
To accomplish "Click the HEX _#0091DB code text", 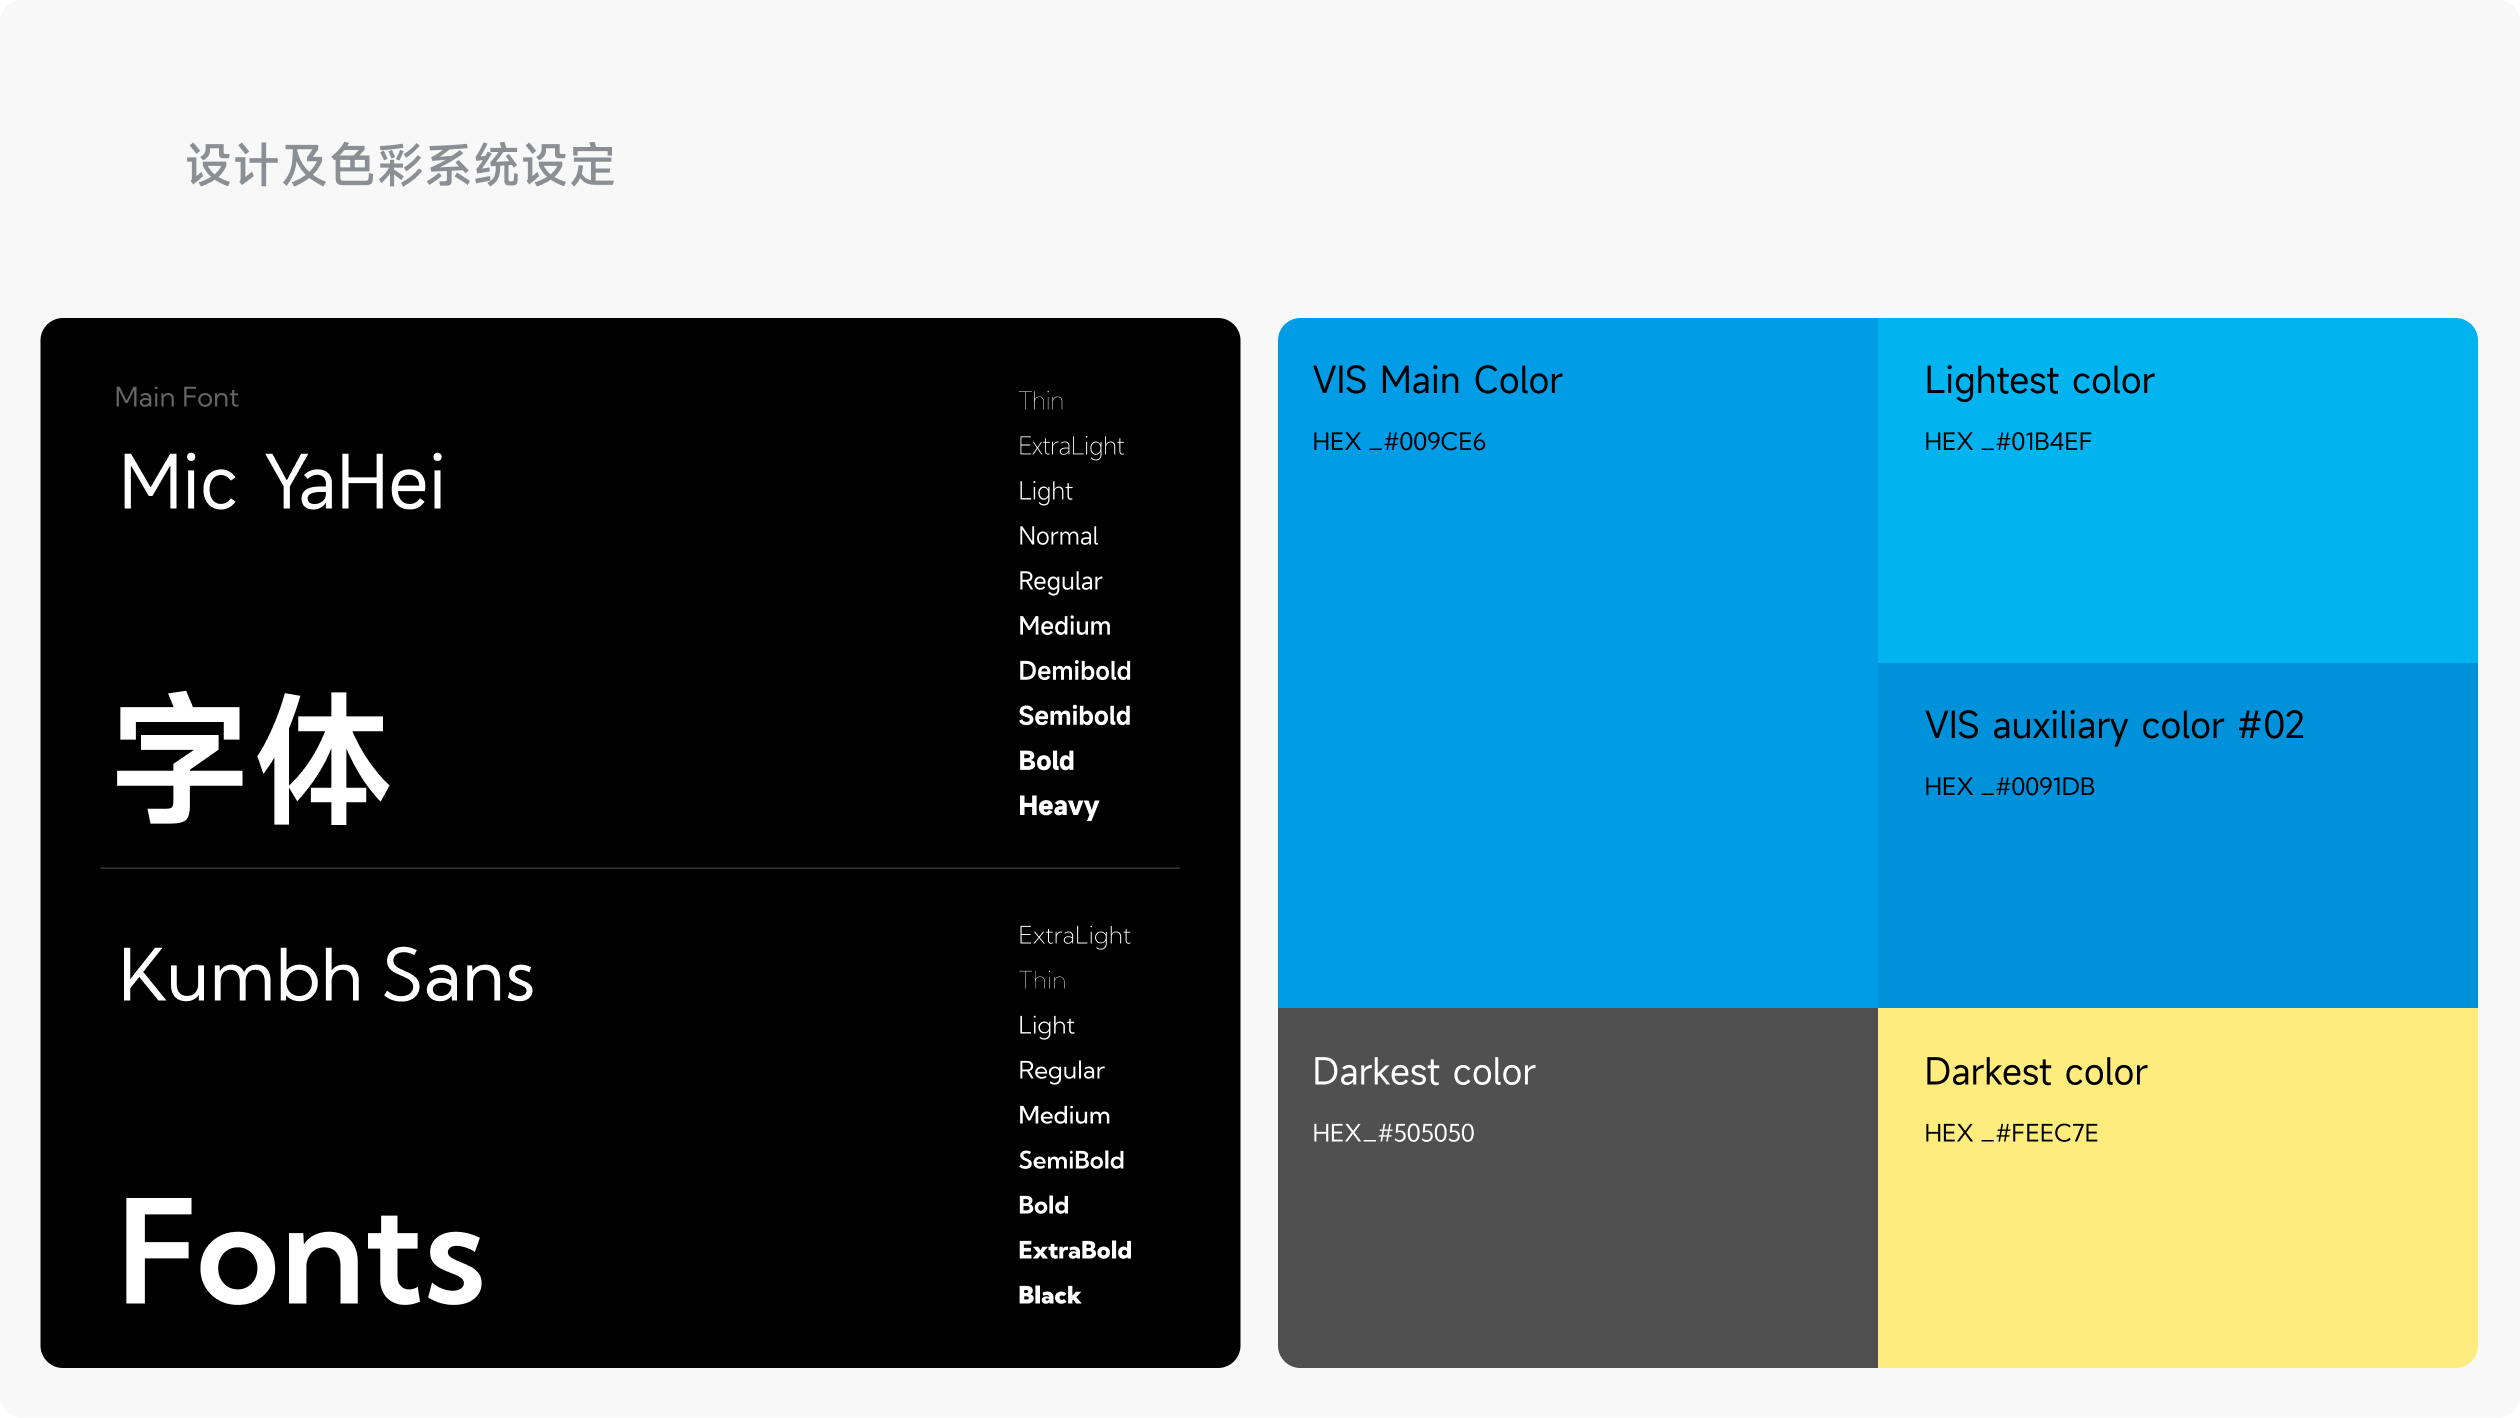I will tap(2009, 787).
